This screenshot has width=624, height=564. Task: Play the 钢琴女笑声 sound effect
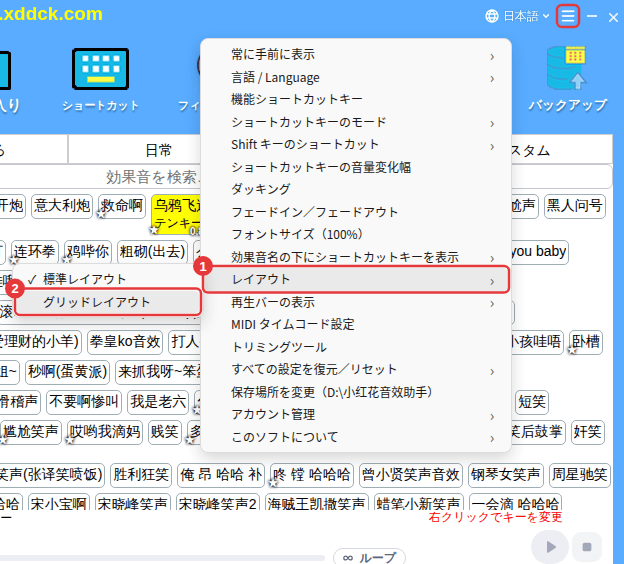505,475
